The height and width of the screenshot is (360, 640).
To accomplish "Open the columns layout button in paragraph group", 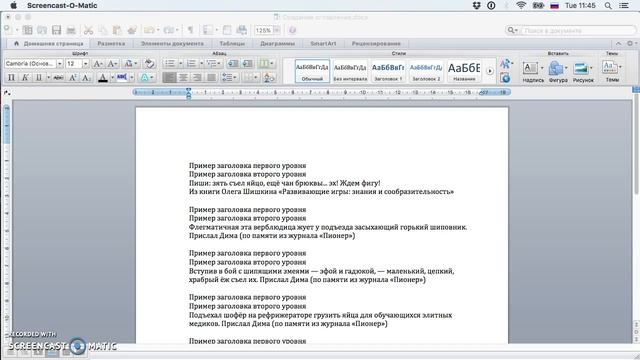I will point(267,64).
